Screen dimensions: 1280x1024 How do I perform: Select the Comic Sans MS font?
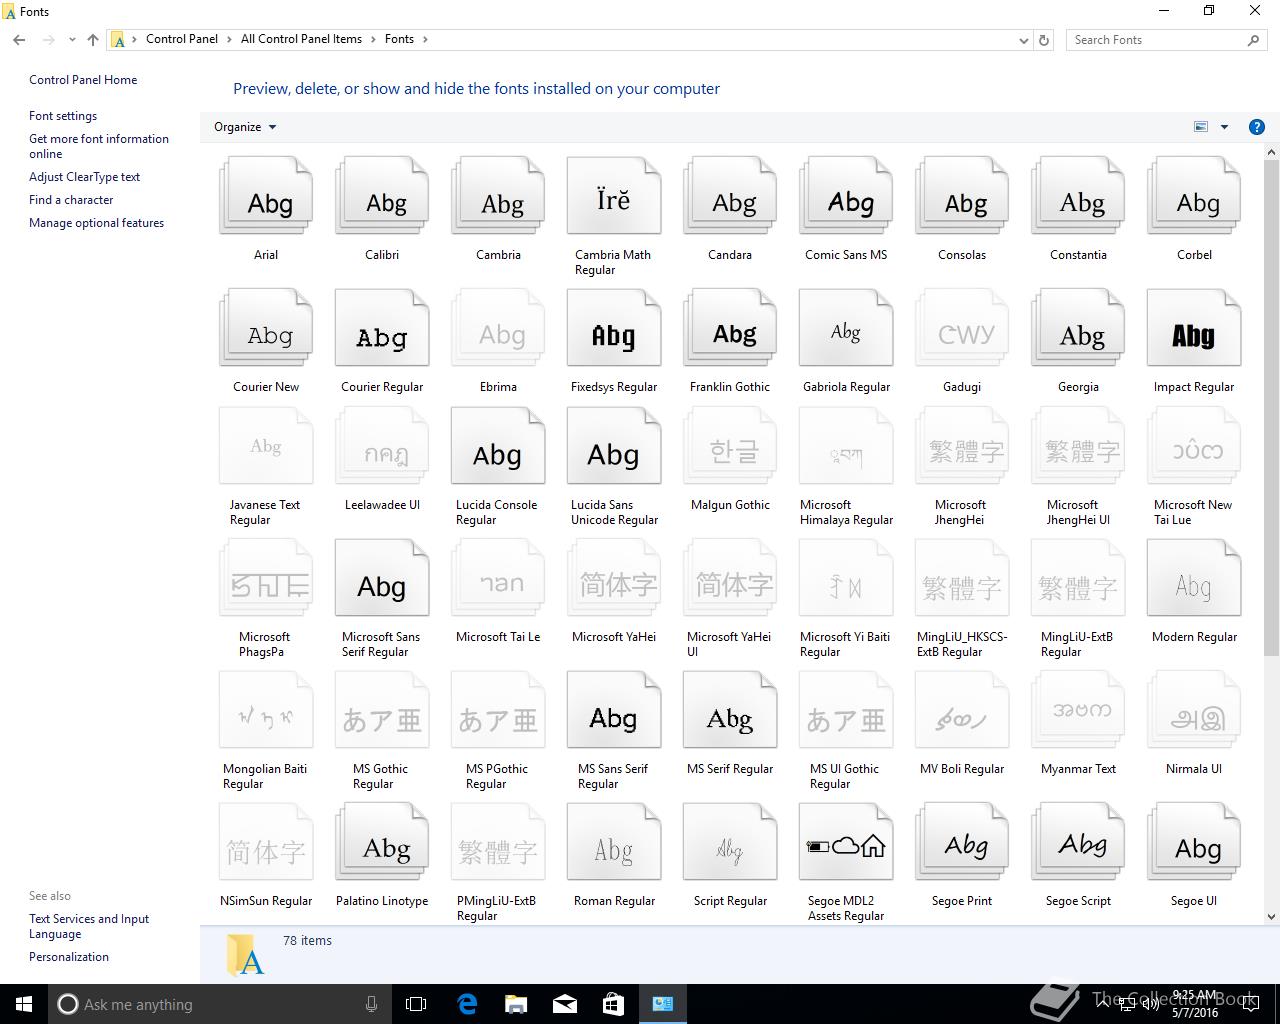click(846, 196)
